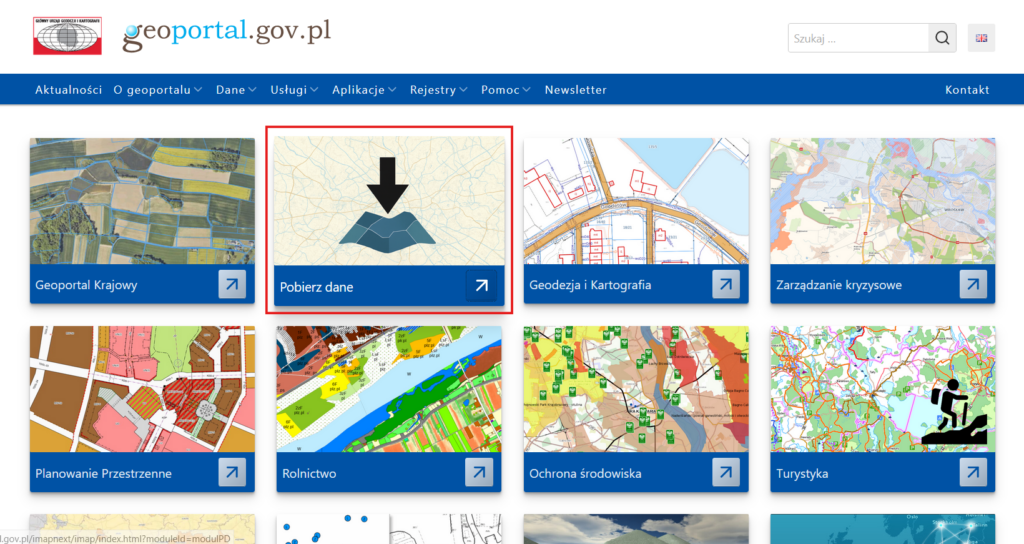
Task: Click the Pobierz dane title text
Action: coord(317,287)
